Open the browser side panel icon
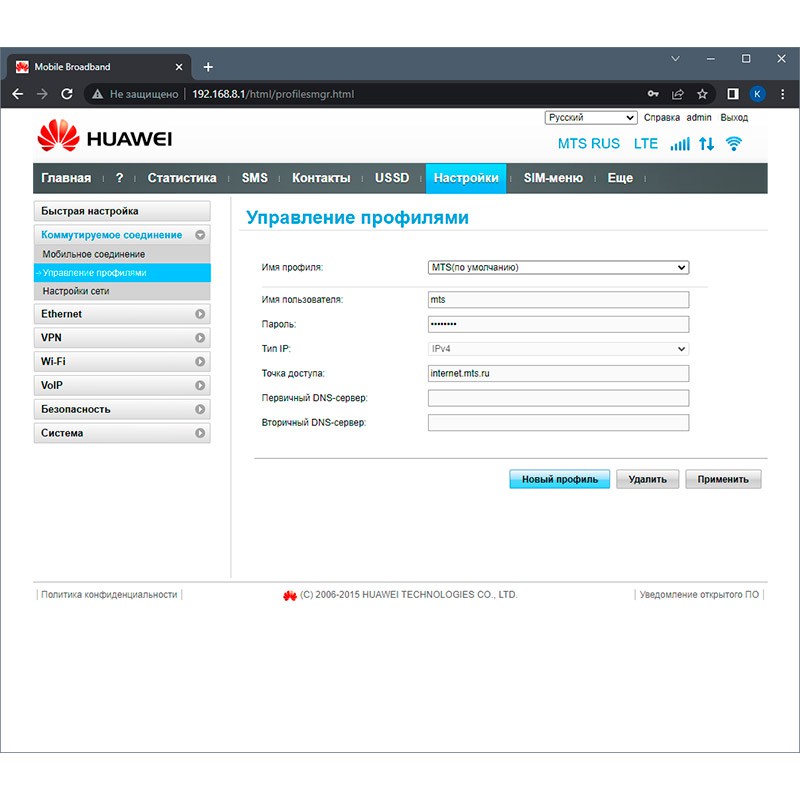The height and width of the screenshot is (800, 800). coord(732,94)
